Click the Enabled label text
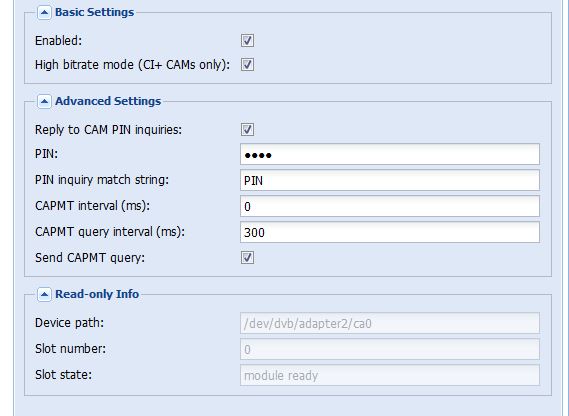Viewport: 569px width, 416px height. pyautogui.click(x=58, y=41)
